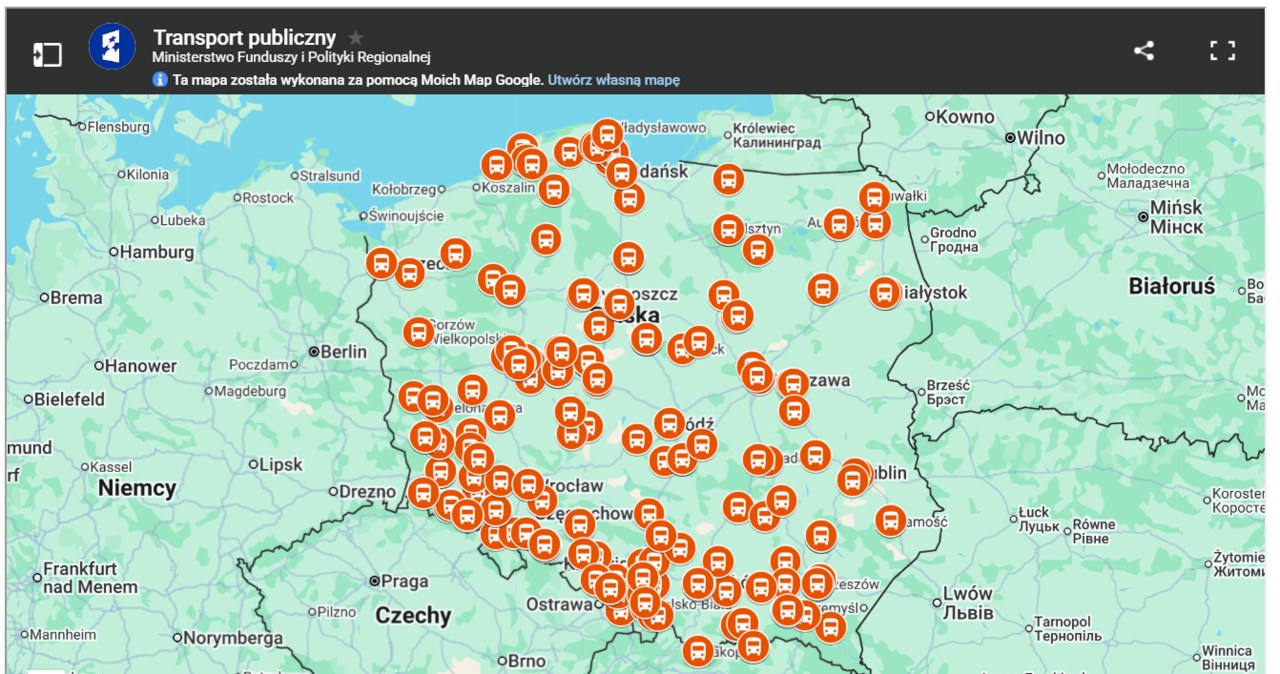1280x674 pixels.
Task: Click the Brno city label
Action: point(526,661)
